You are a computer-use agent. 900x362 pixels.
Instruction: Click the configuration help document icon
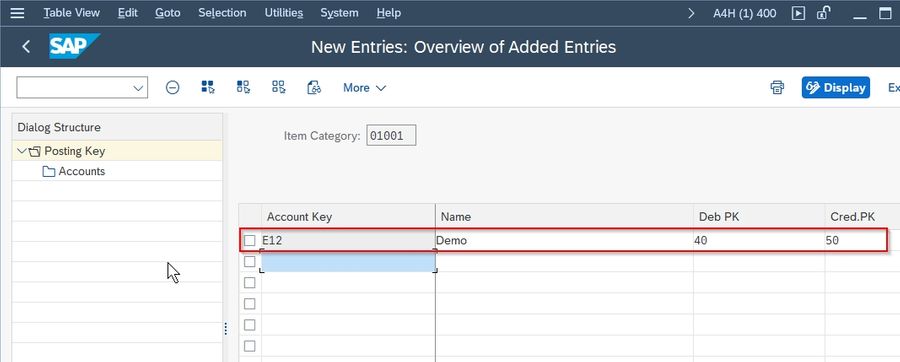(314, 87)
